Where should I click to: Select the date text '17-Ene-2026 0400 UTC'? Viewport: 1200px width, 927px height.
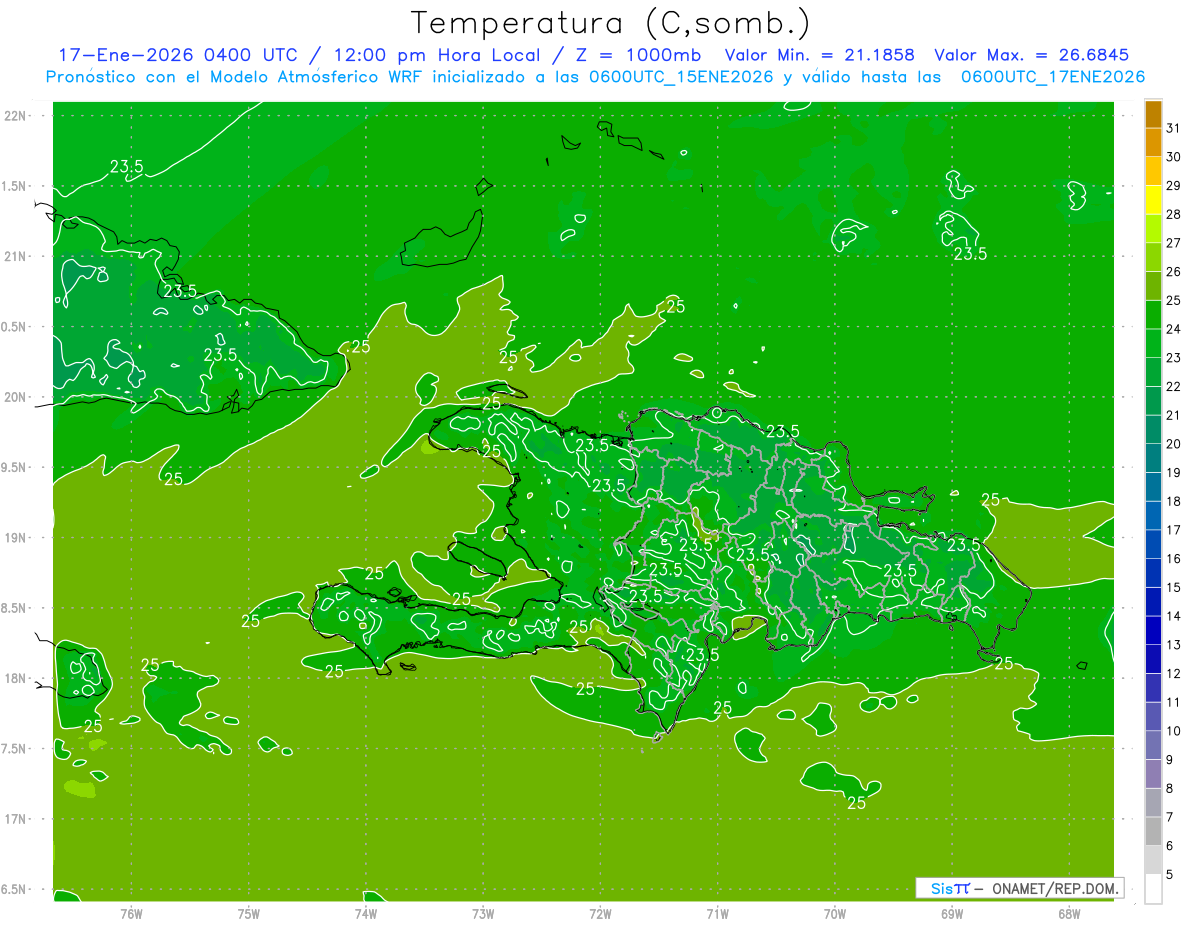pos(177,55)
